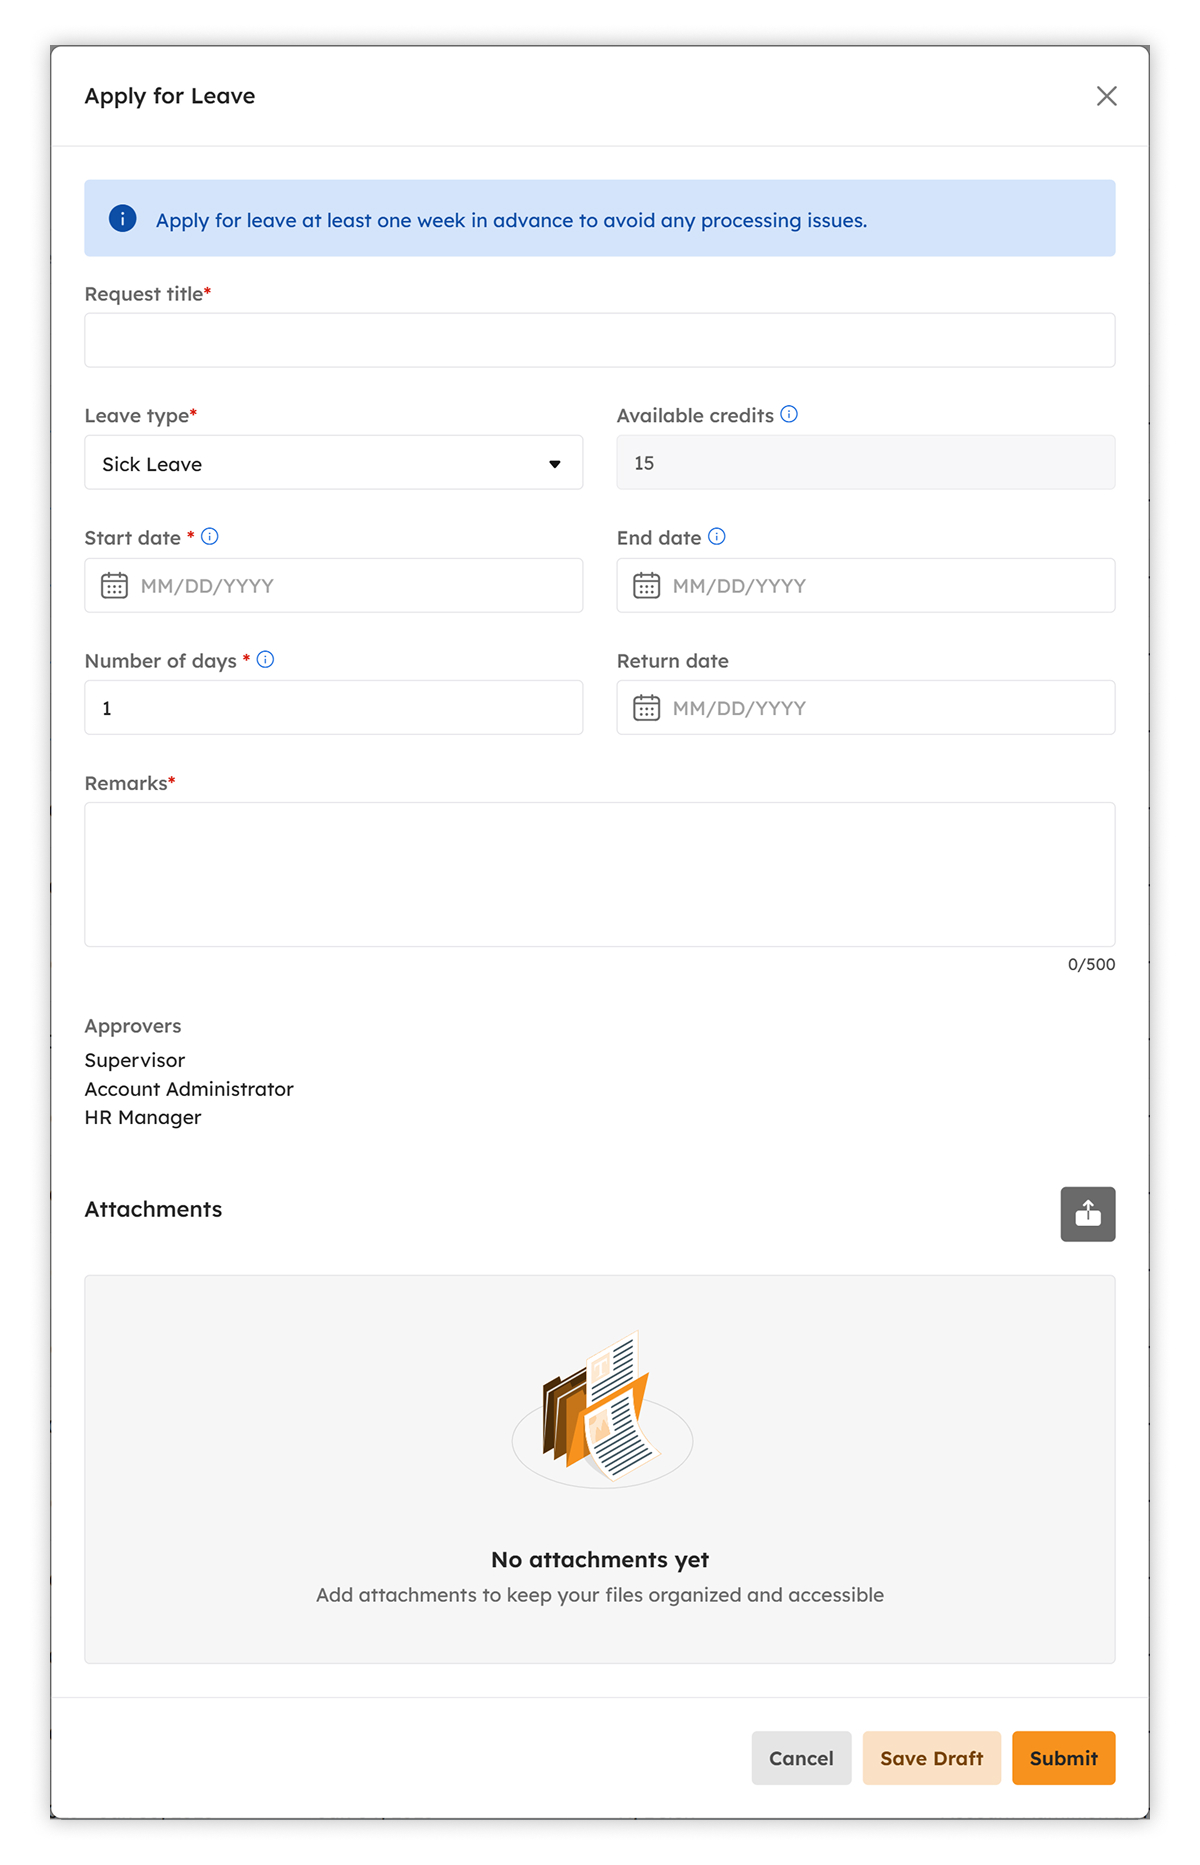Click the 'HR Manager' approver text
Screen dimensions: 1200x1865
pyautogui.click(x=143, y=1118)
